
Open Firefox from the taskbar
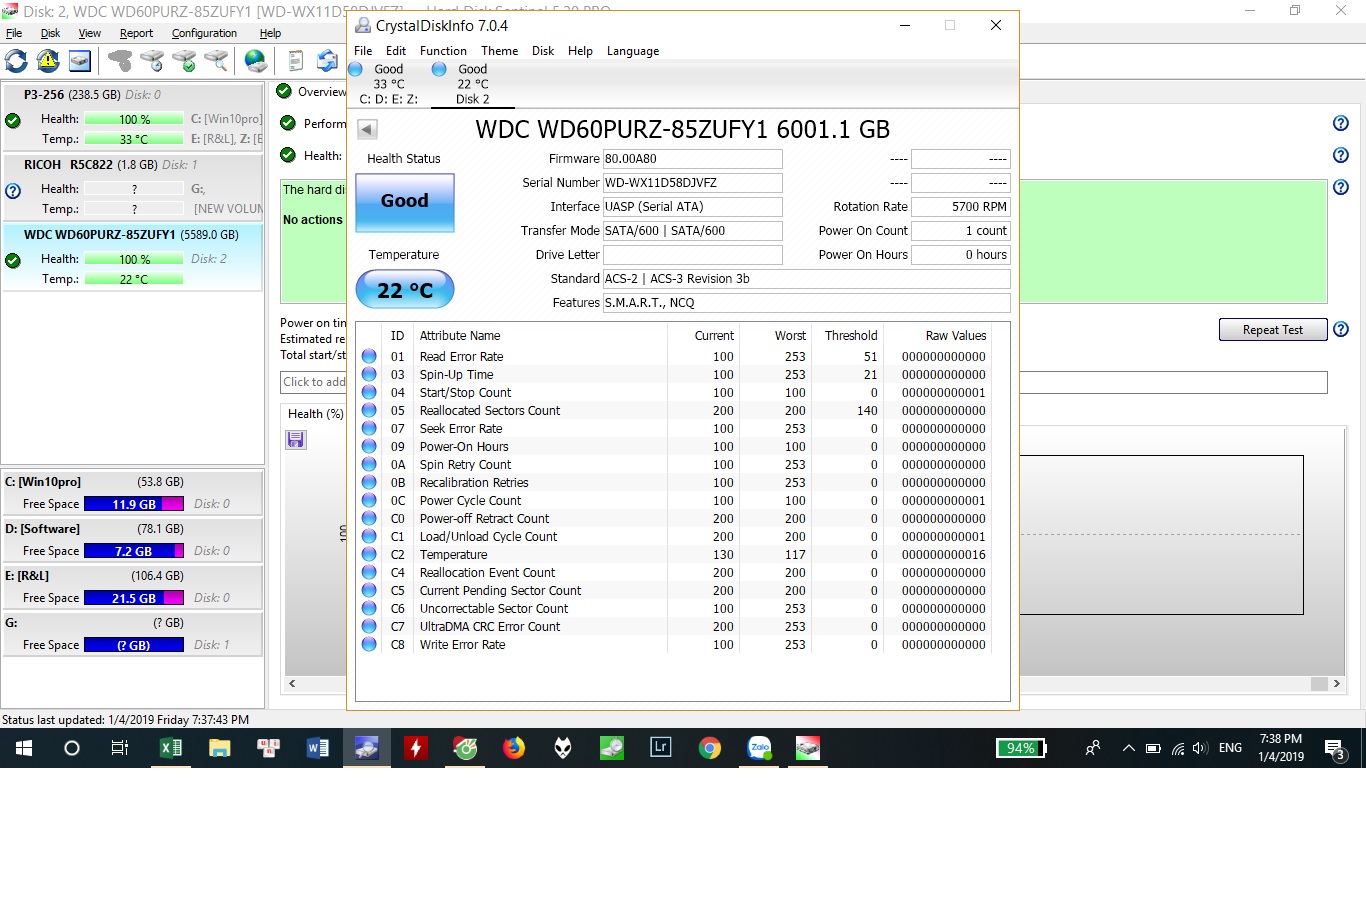pyautogui.click(x=514, y=748)
